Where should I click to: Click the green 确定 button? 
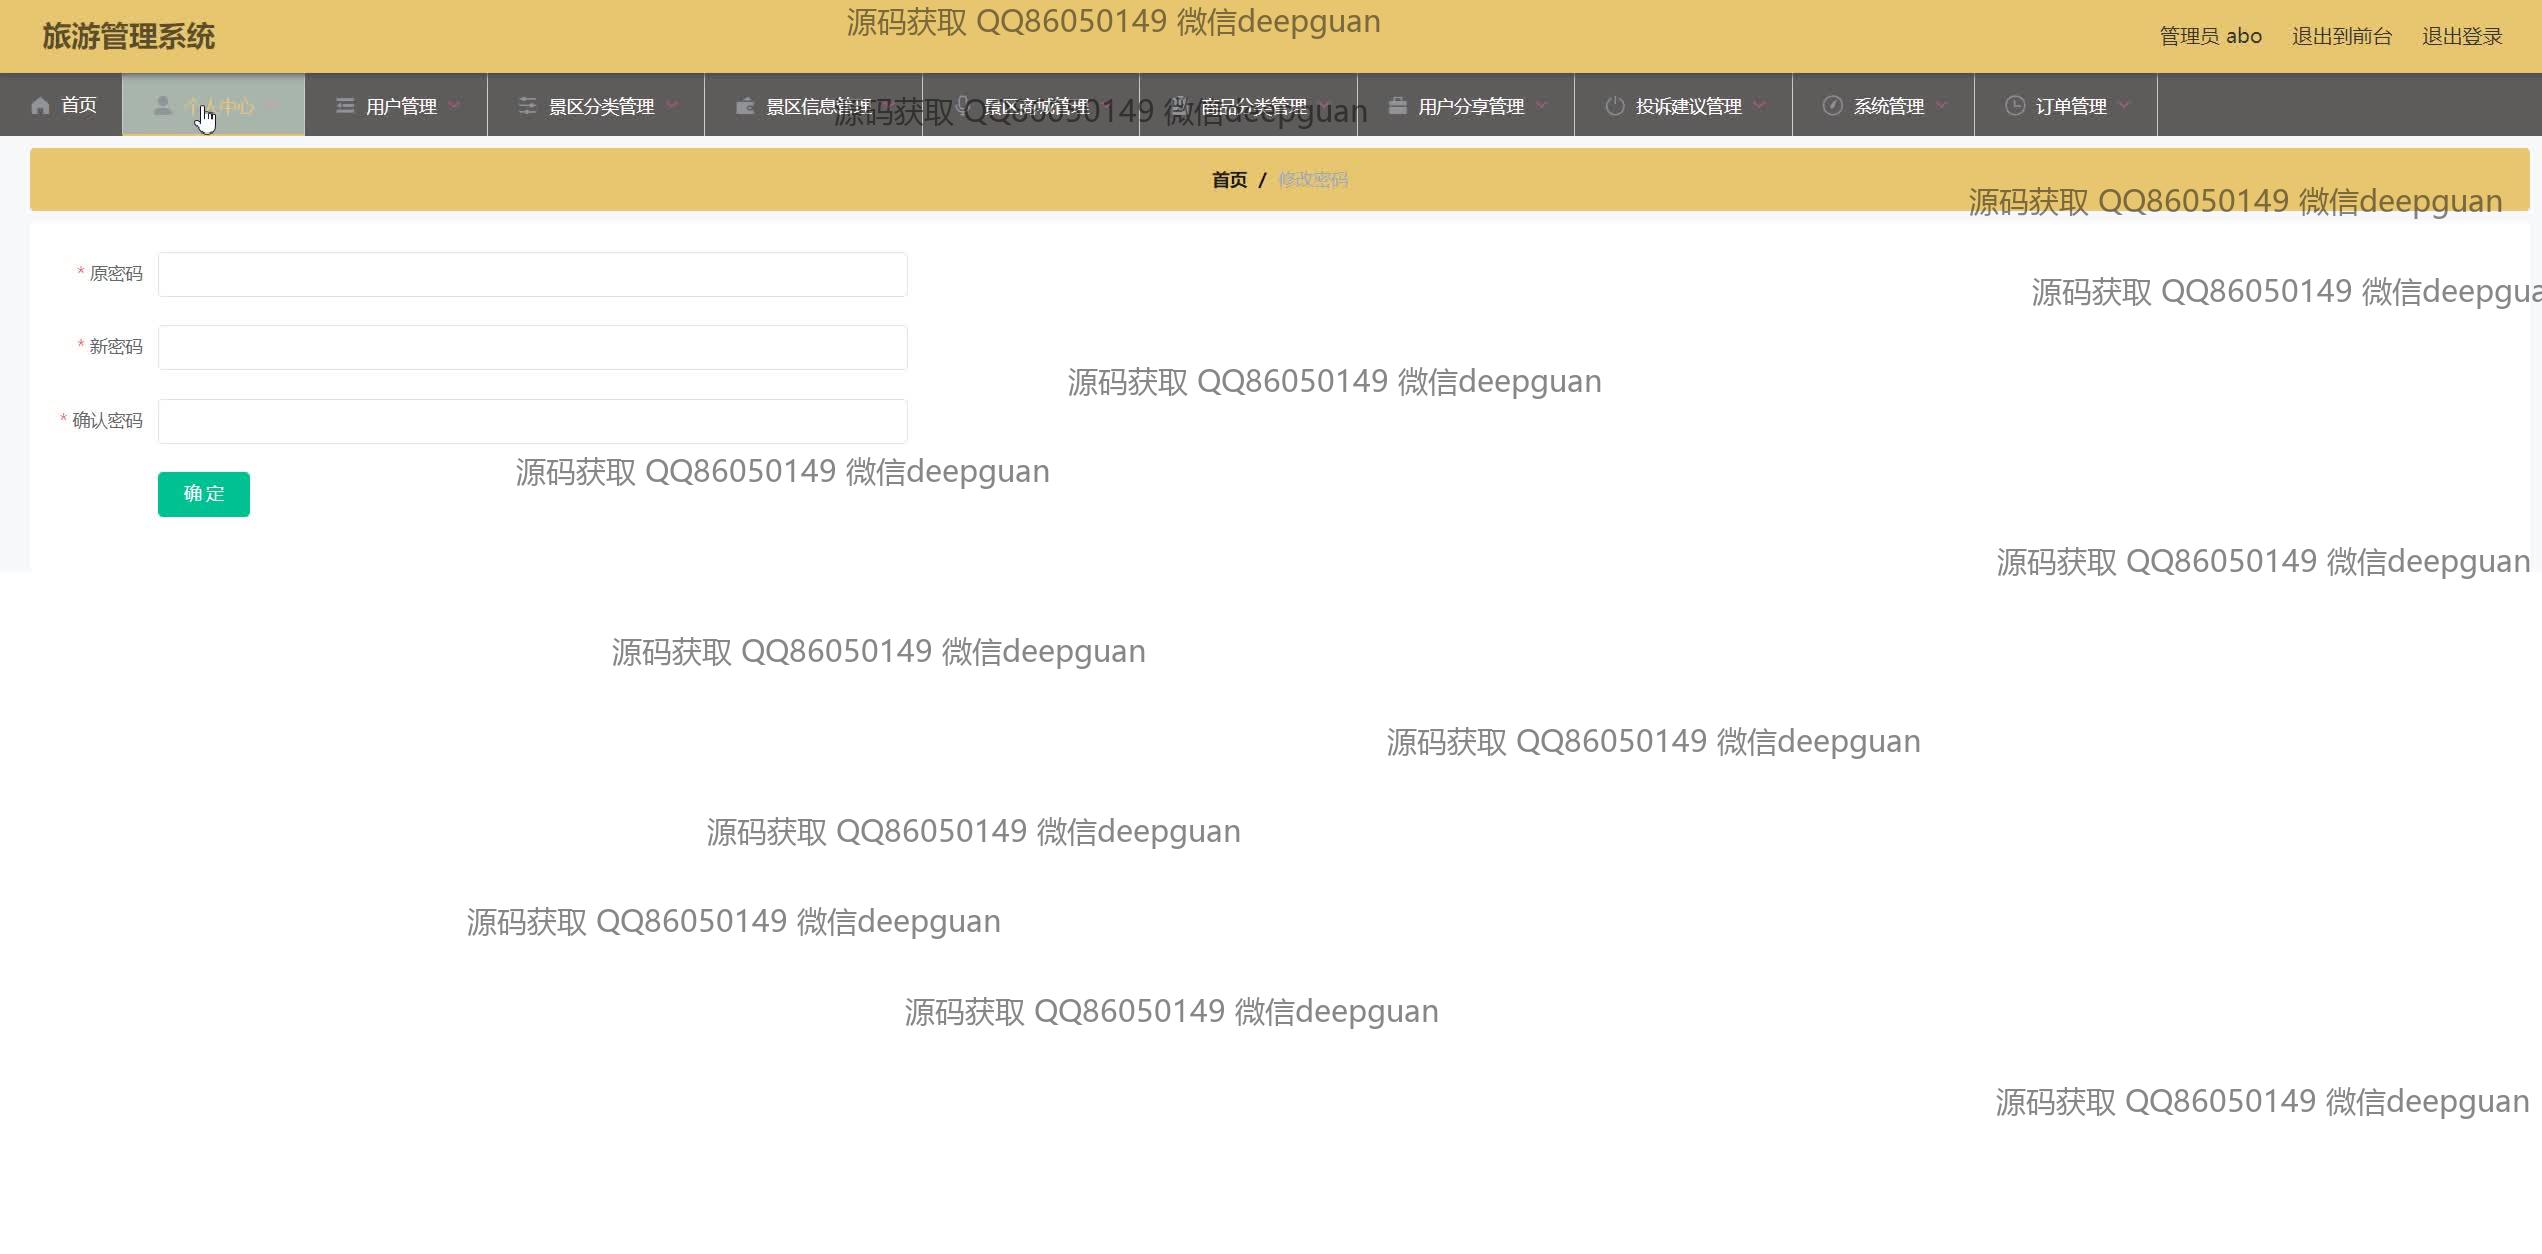pyautogui.click(x=204, y=494)
